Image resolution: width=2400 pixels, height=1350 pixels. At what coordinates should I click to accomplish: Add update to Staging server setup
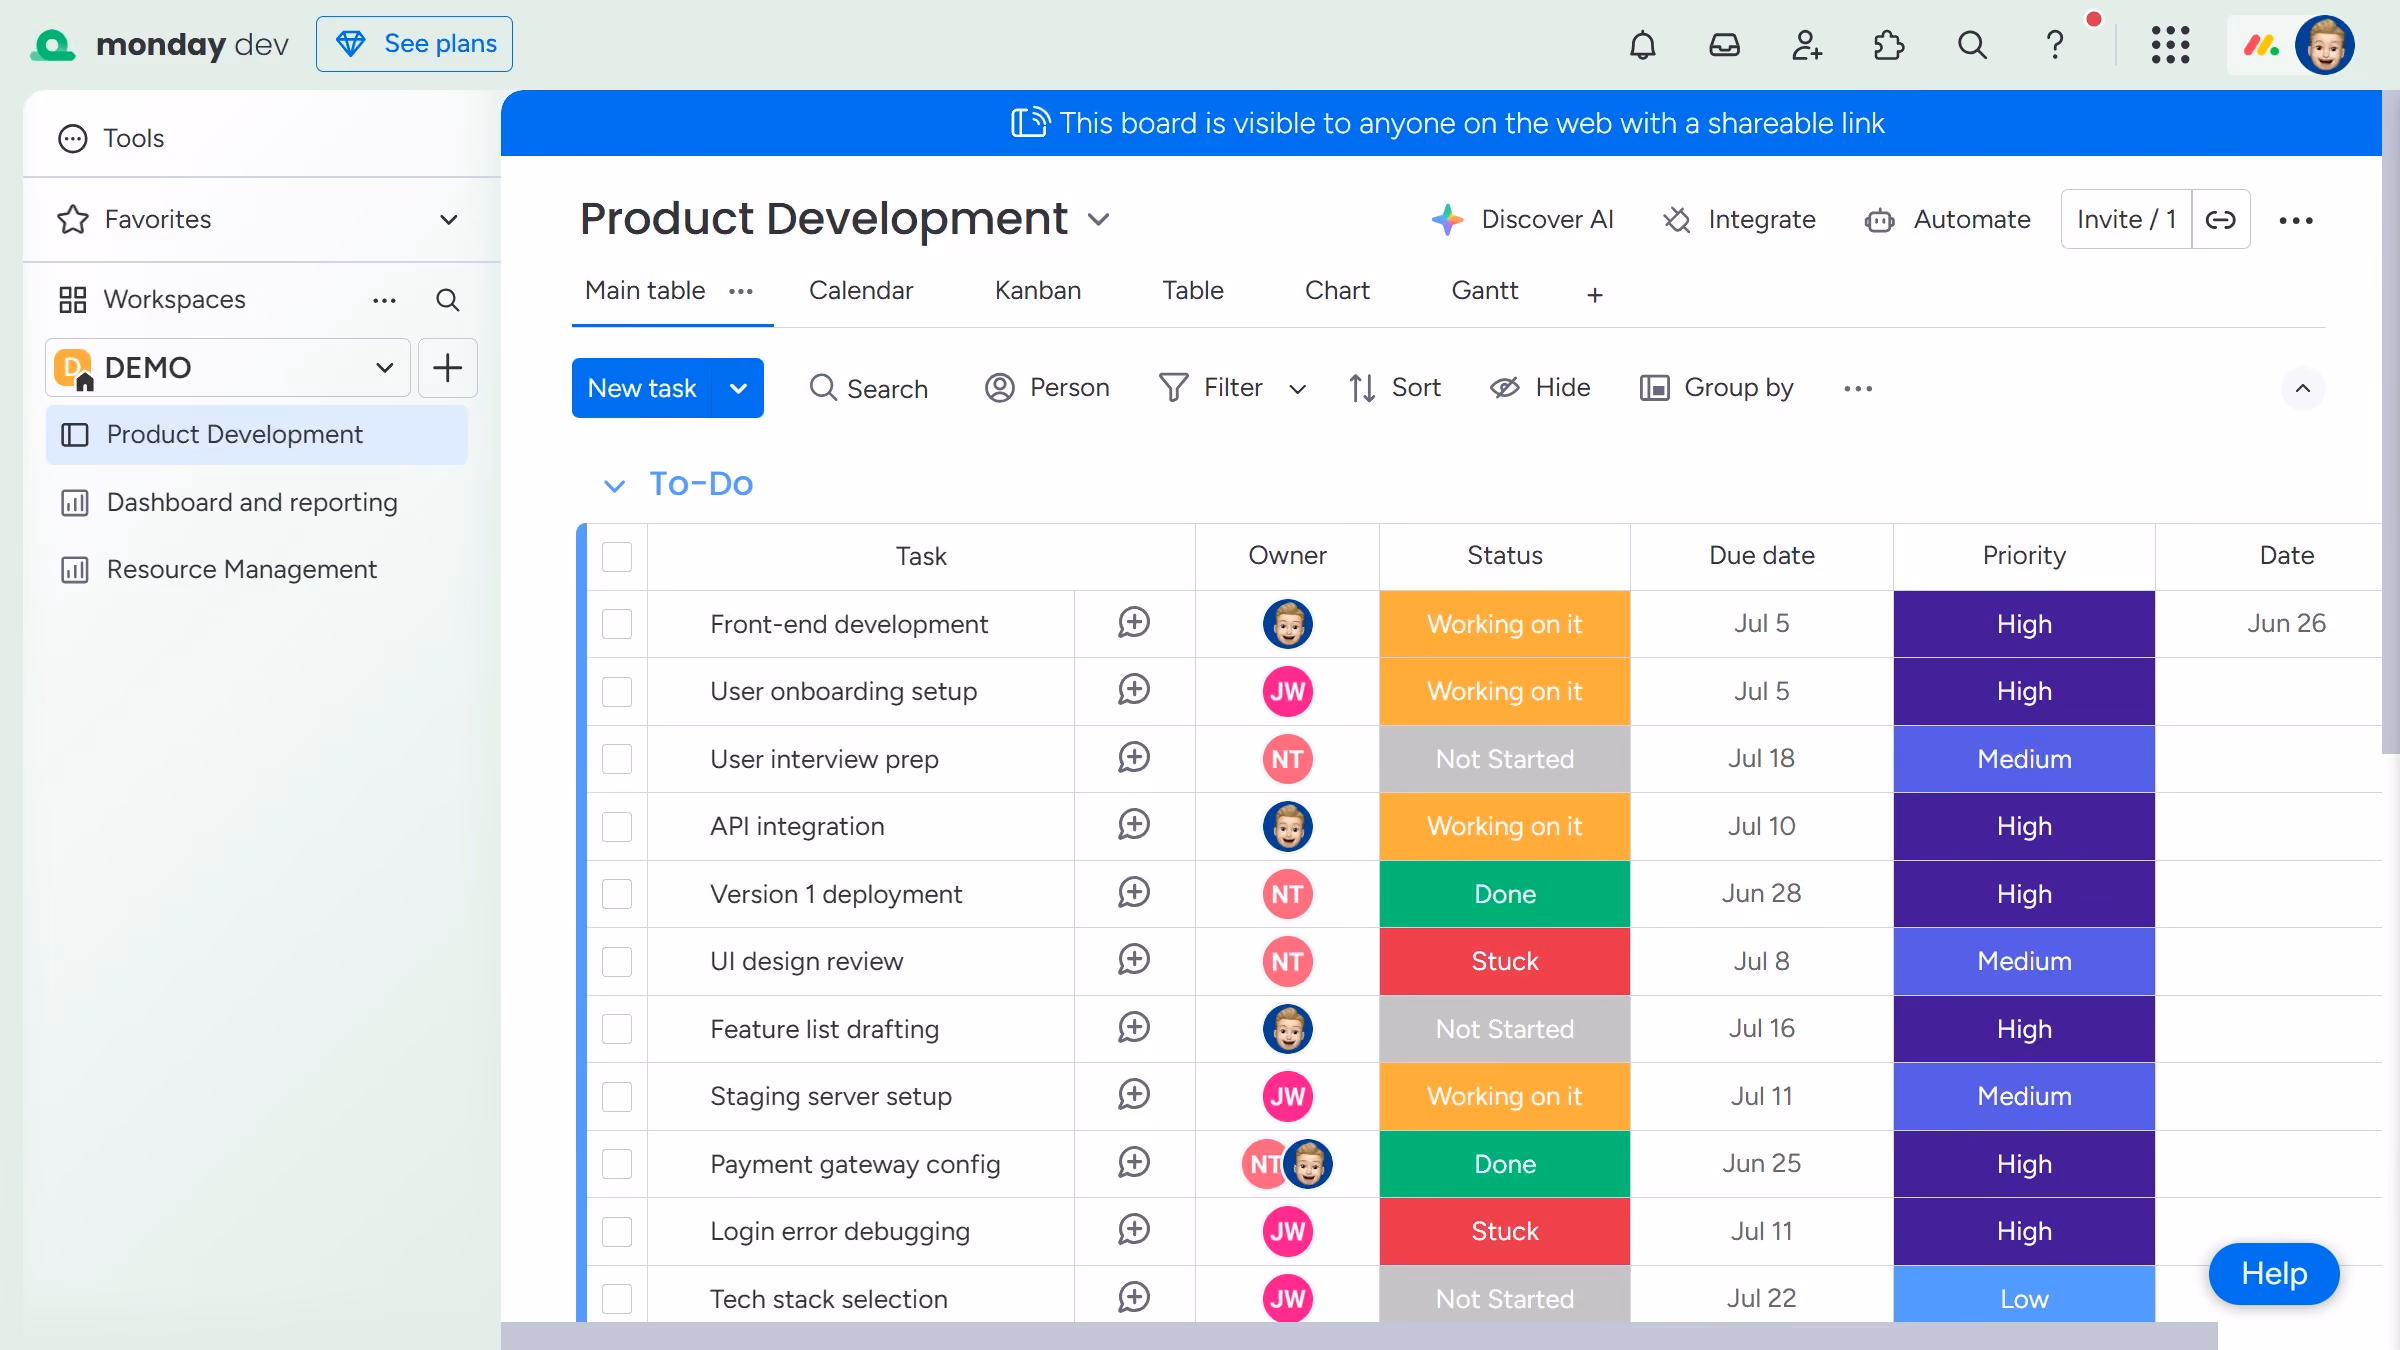coord(1133,1095)
